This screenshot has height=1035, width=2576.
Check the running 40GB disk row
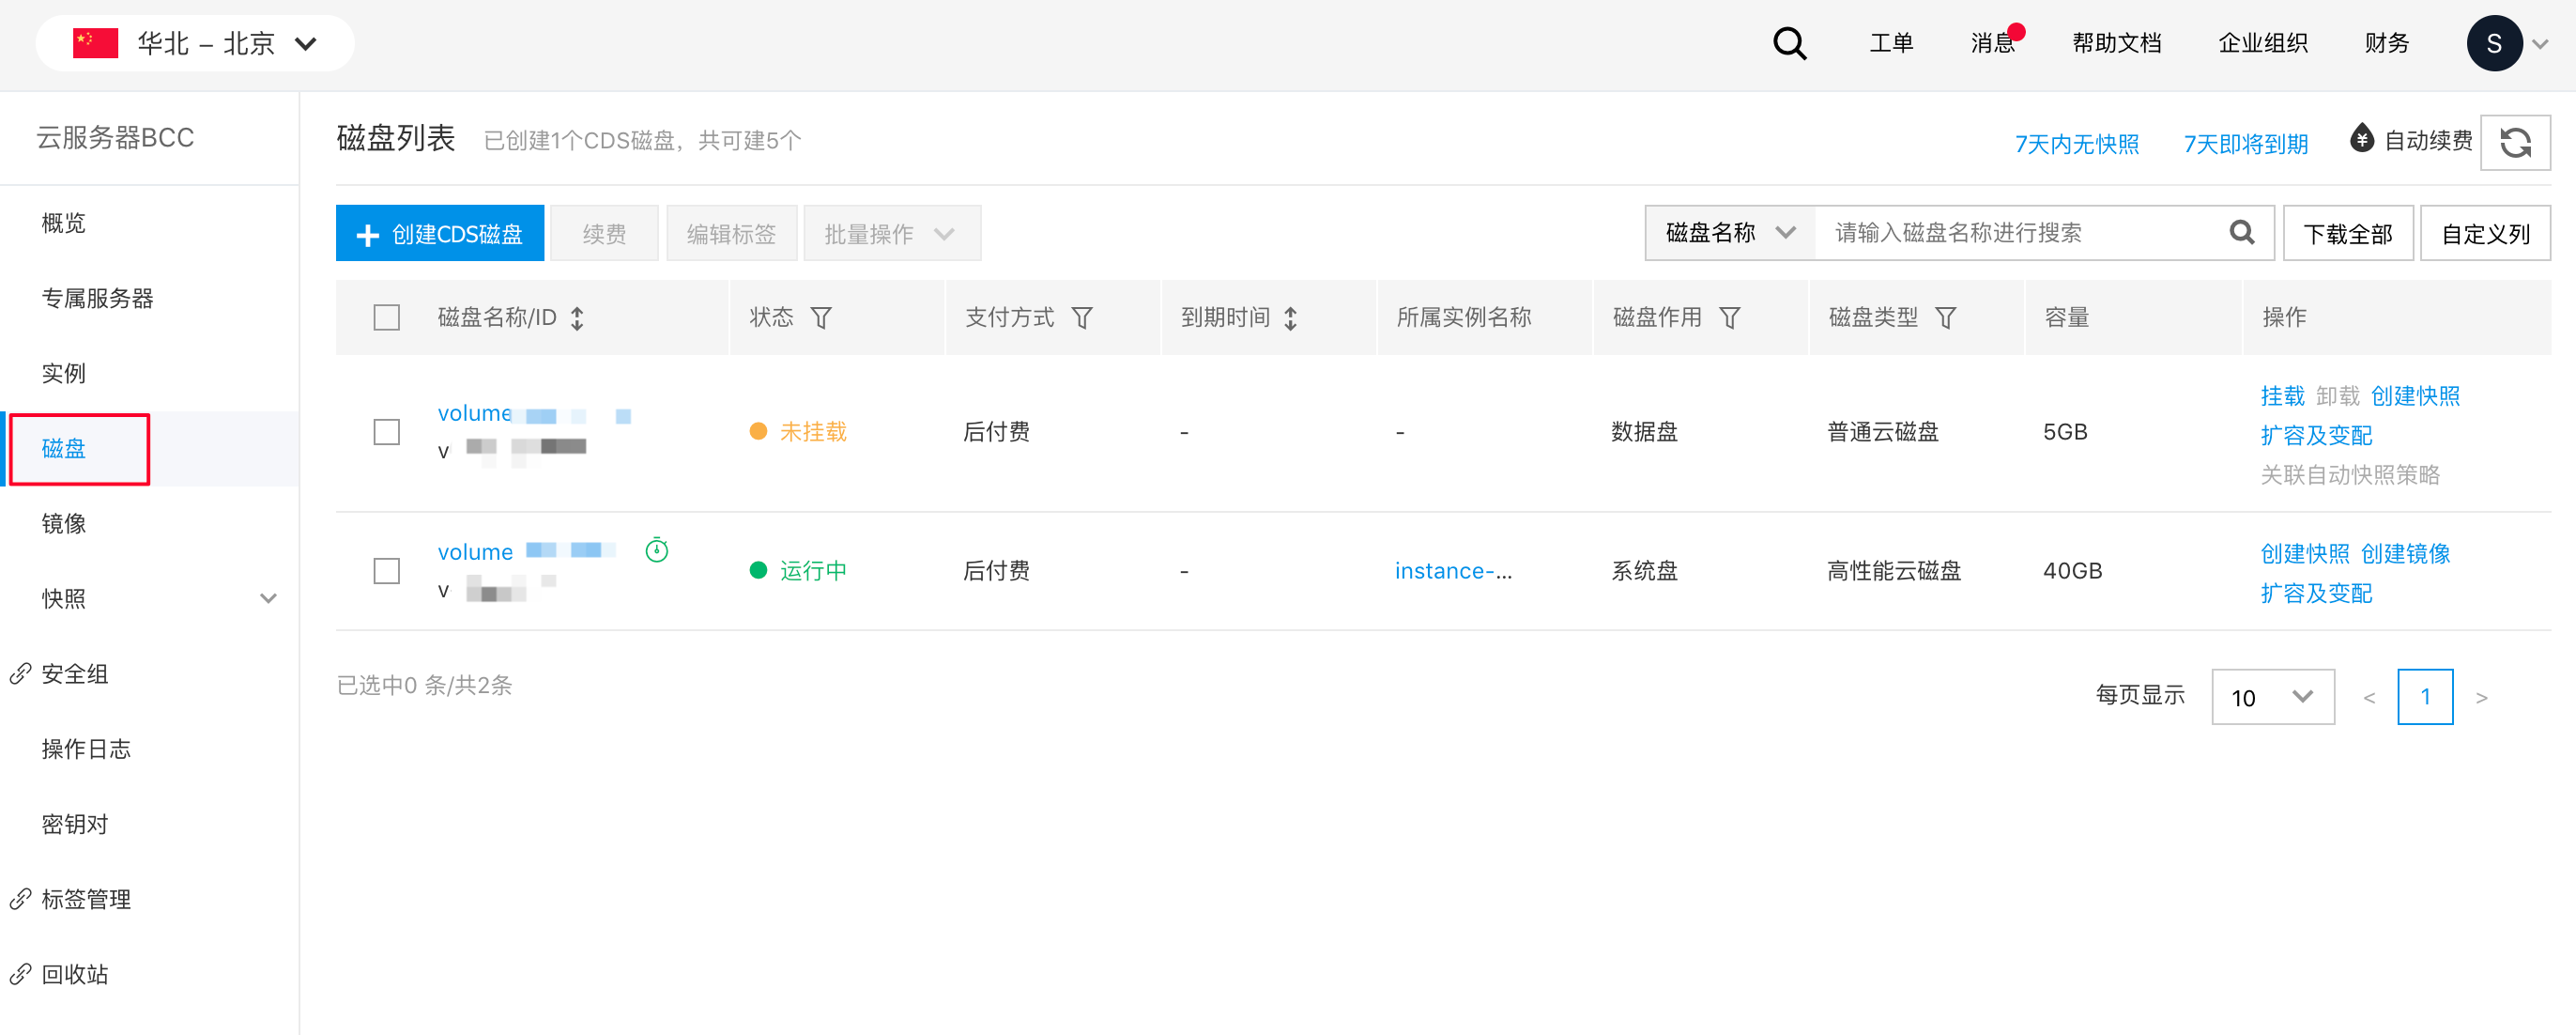(x=386, y=571)
